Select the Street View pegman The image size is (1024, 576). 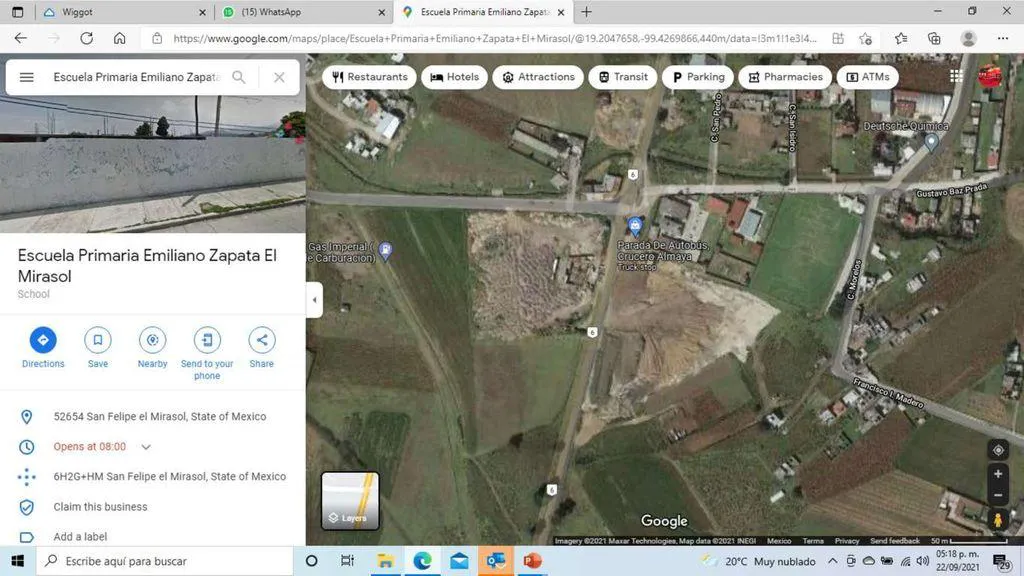tap(998, 520)
